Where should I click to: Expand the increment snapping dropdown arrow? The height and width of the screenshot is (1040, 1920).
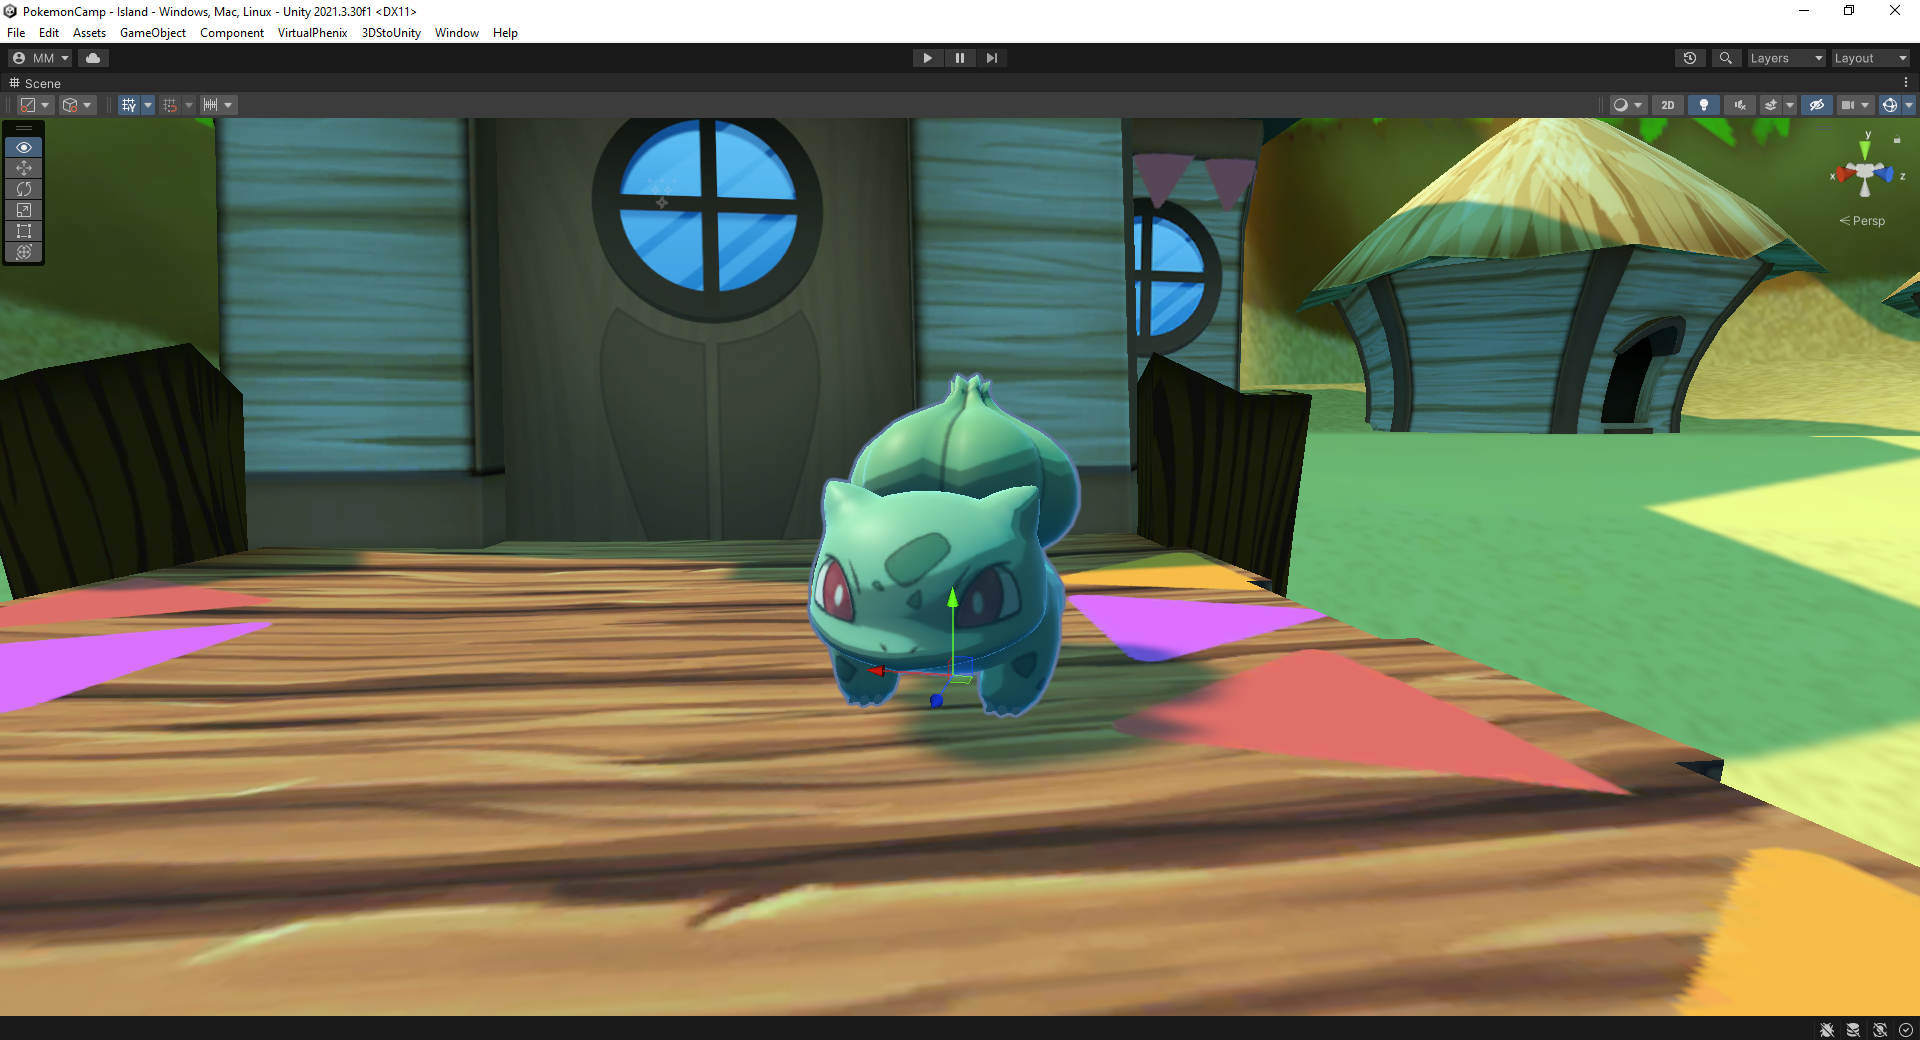coord(229,105)
